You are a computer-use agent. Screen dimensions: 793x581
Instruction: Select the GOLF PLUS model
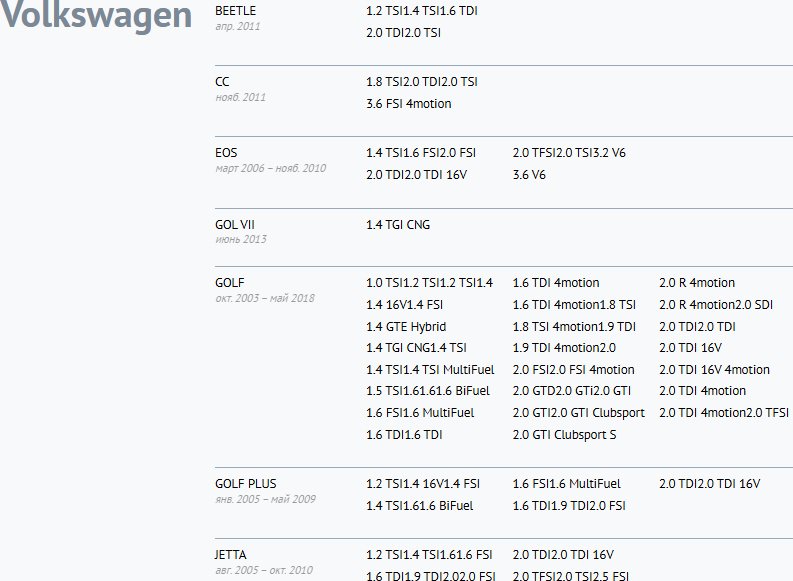point(246,483)
